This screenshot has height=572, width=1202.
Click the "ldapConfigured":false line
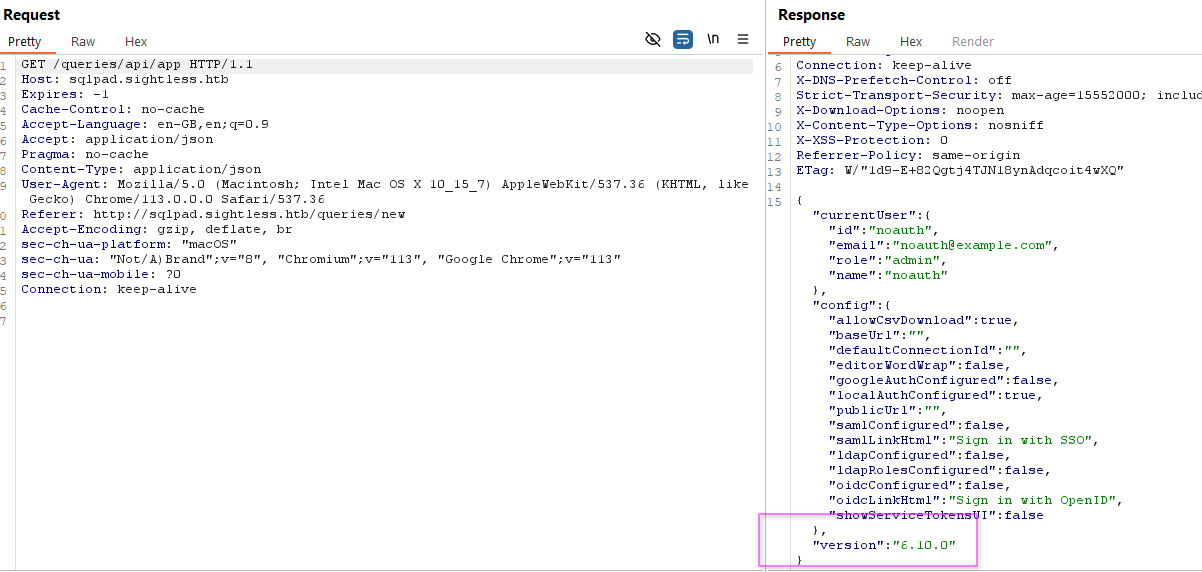(x=920, y=455)
